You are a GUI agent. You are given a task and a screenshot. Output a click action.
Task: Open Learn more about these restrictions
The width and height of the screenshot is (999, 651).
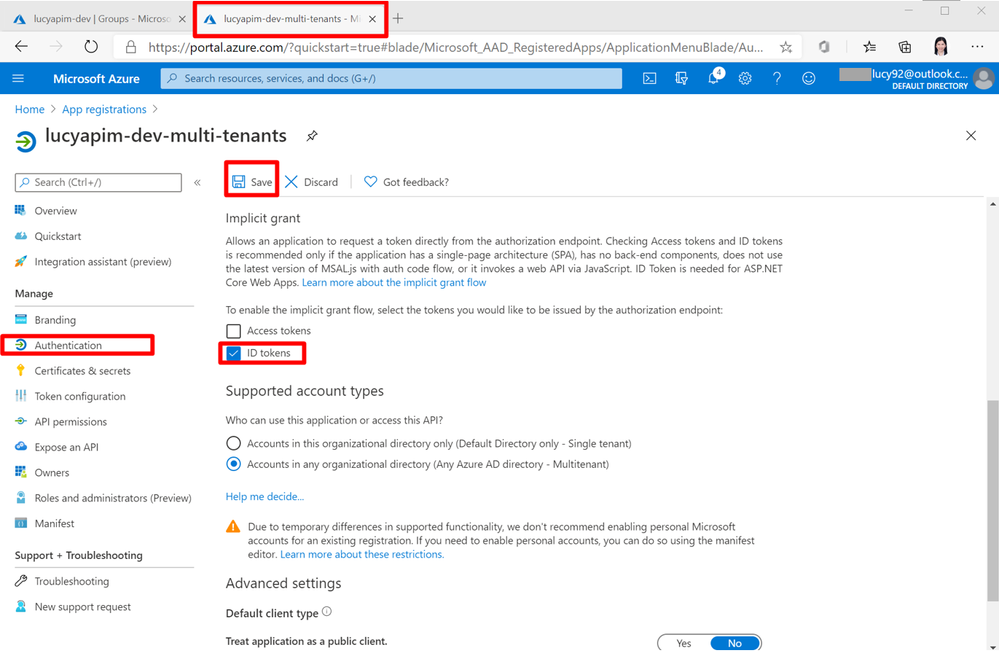[362, 554]
